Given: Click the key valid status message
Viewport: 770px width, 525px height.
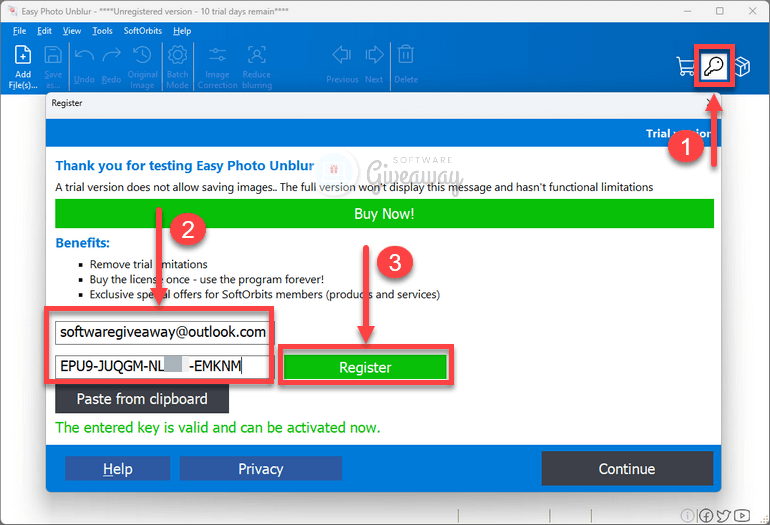Looking at the screenshot, I should pos(218,427).
